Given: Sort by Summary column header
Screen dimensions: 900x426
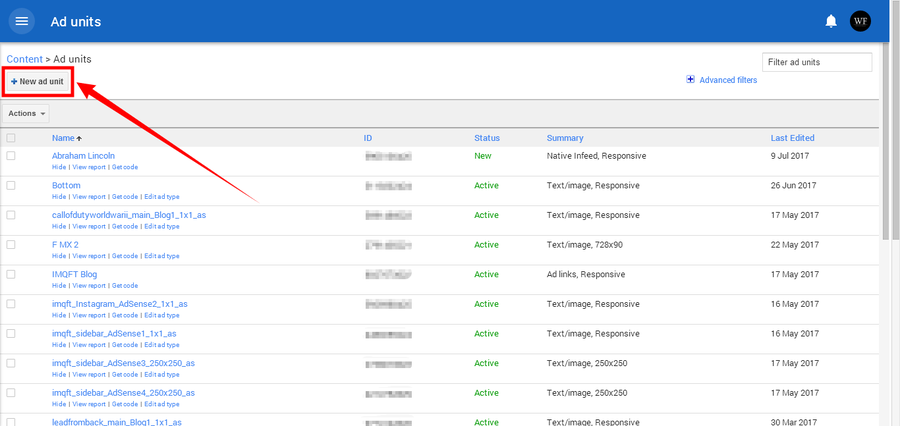Looking at the screenshot, I should pyautogui.click(x=565, y=138).
